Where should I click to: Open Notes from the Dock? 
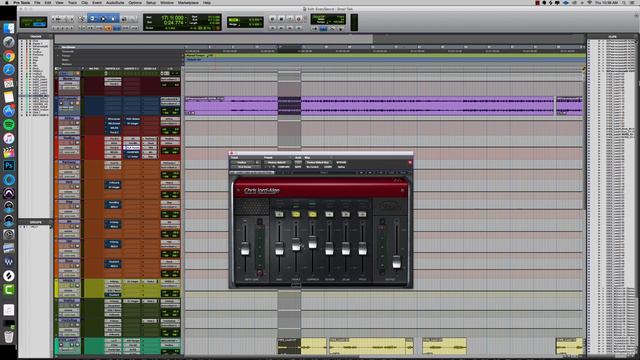coord(9,97)
